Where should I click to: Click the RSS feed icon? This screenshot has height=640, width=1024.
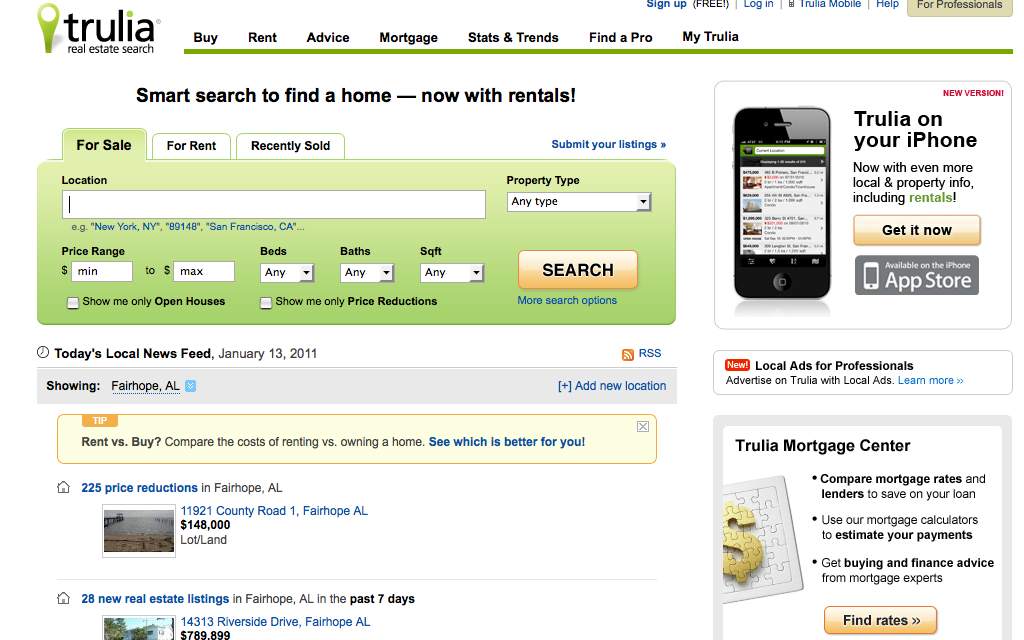pyautogui.click(x=628, y=354)
